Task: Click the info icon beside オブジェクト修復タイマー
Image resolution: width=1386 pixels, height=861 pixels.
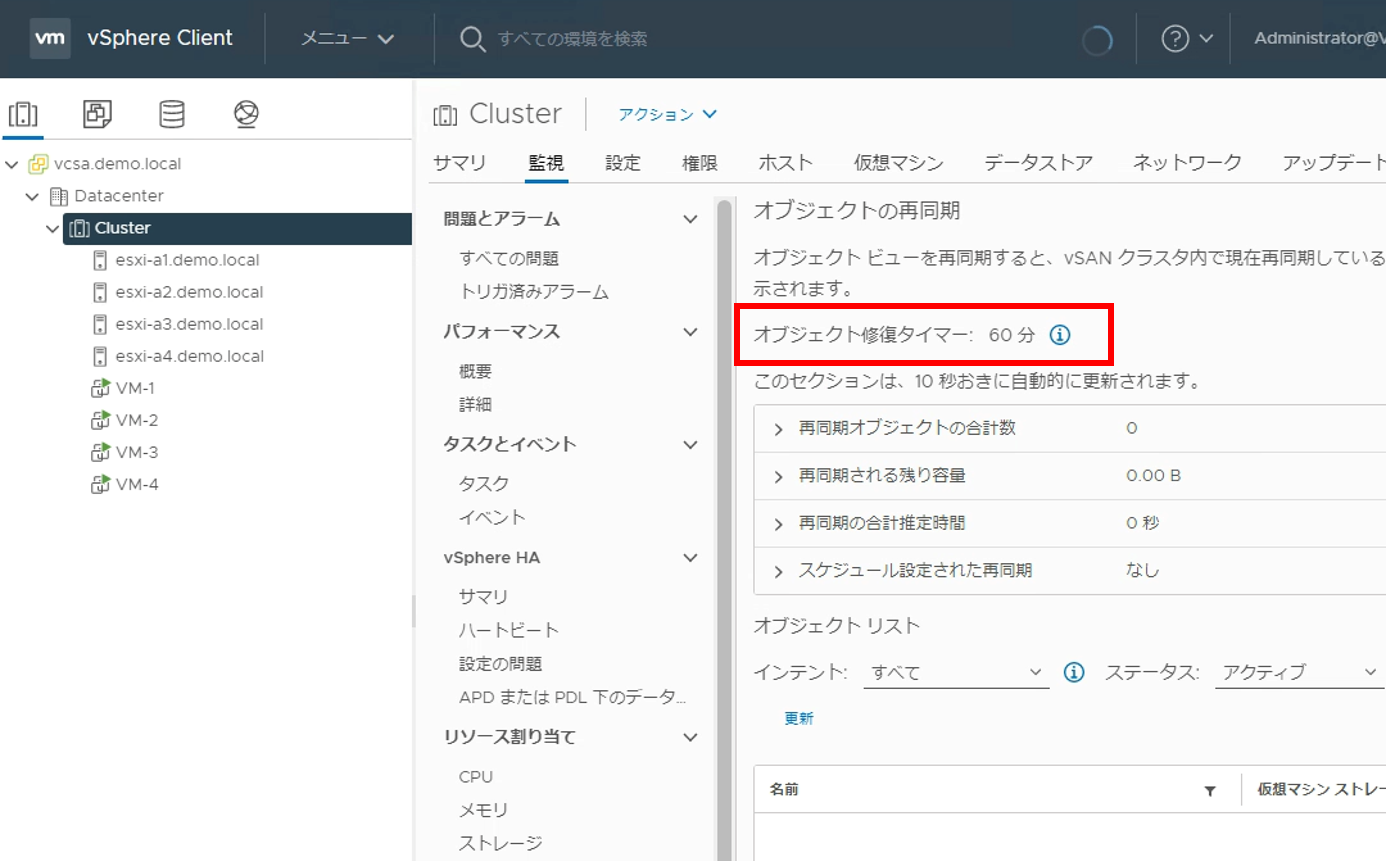Action: [1060, 335]
